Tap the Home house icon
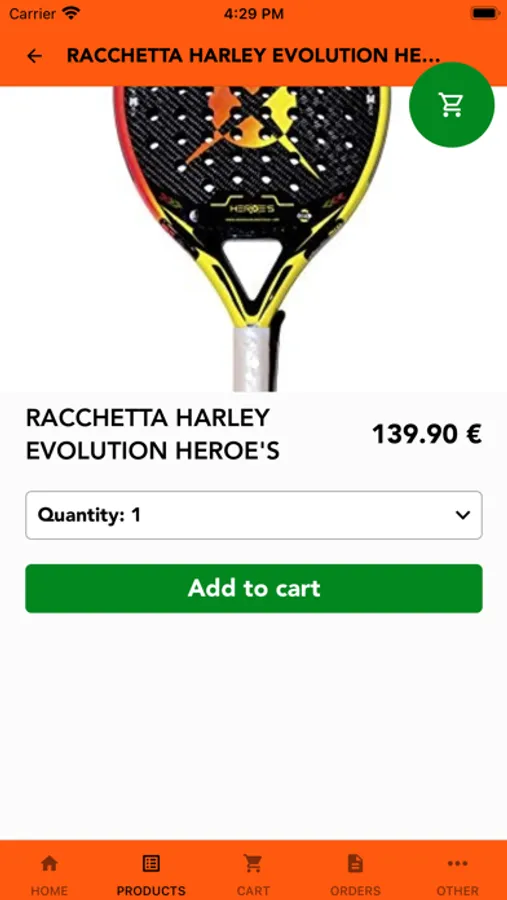 (x=49, y=863)
